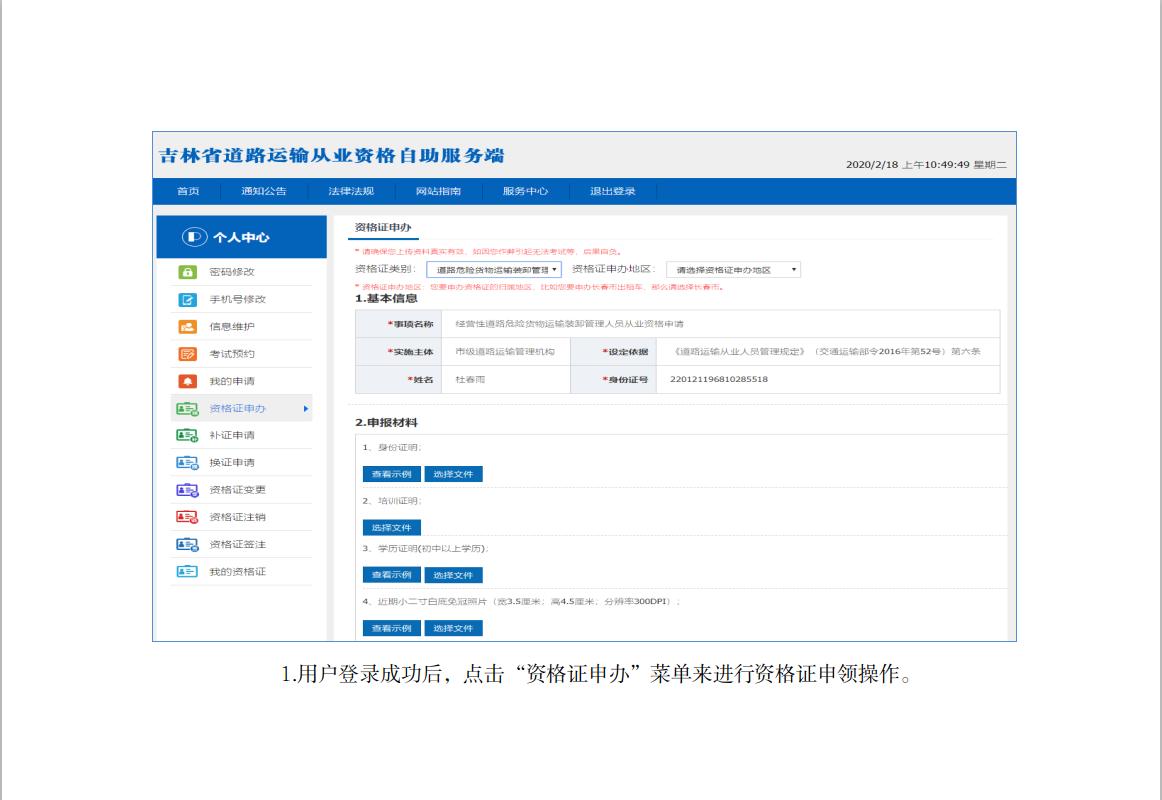
Task: Click 查看示例 under 近期小二寸白底免冠照片
Action: point(391,628)
